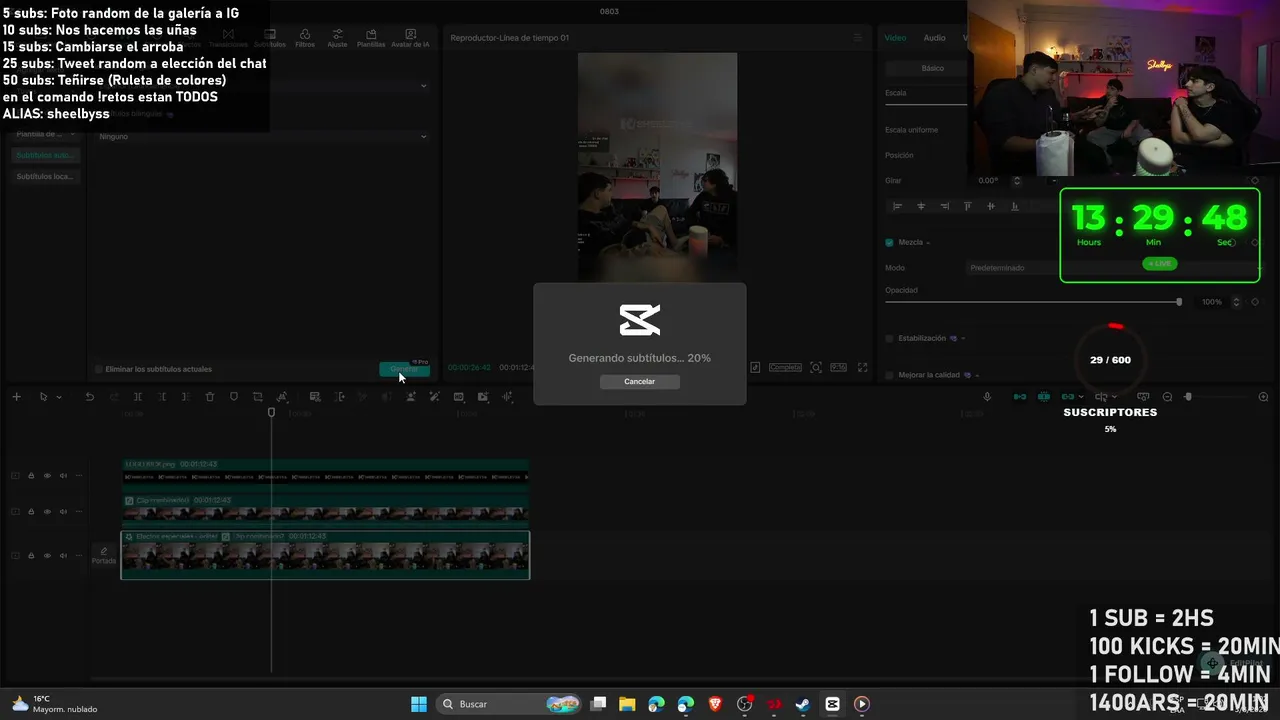Select the pointer selection tool

(x=43, y=397)
